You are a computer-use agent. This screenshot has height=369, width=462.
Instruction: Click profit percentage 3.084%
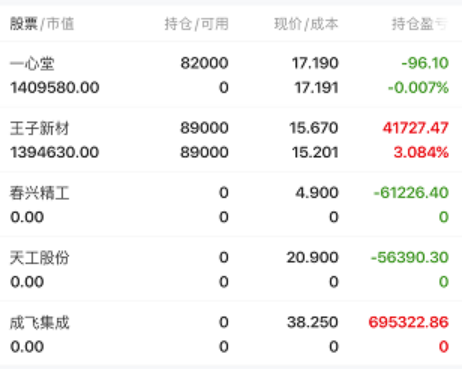[x=421, y=152]
